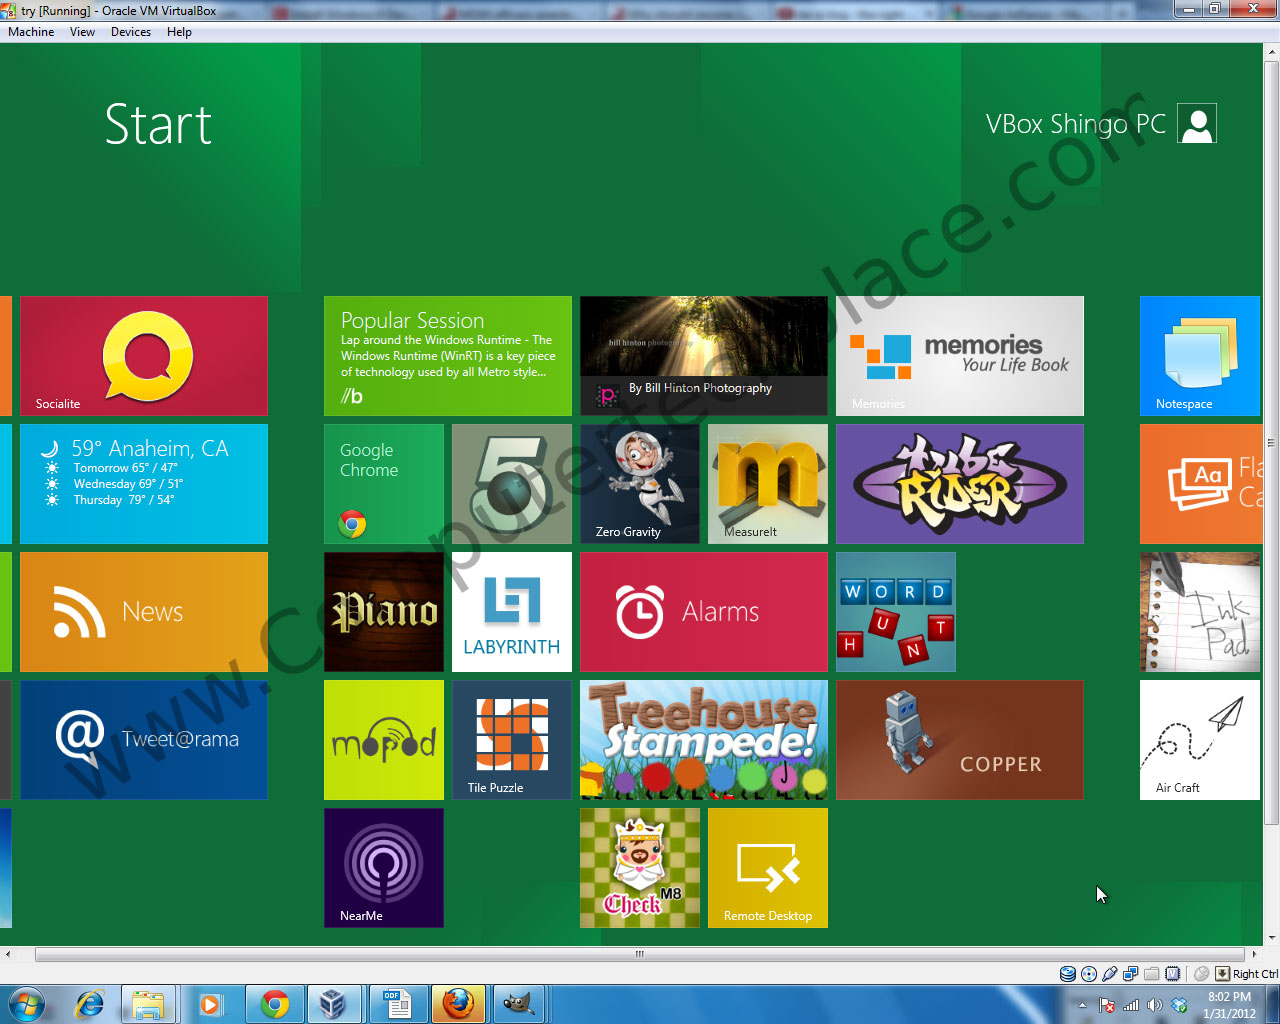The width and height of the screenshot is (1280, 1024).
Task: Open the ODF document app in the taskbar
Action: [x=397, y=1004]
